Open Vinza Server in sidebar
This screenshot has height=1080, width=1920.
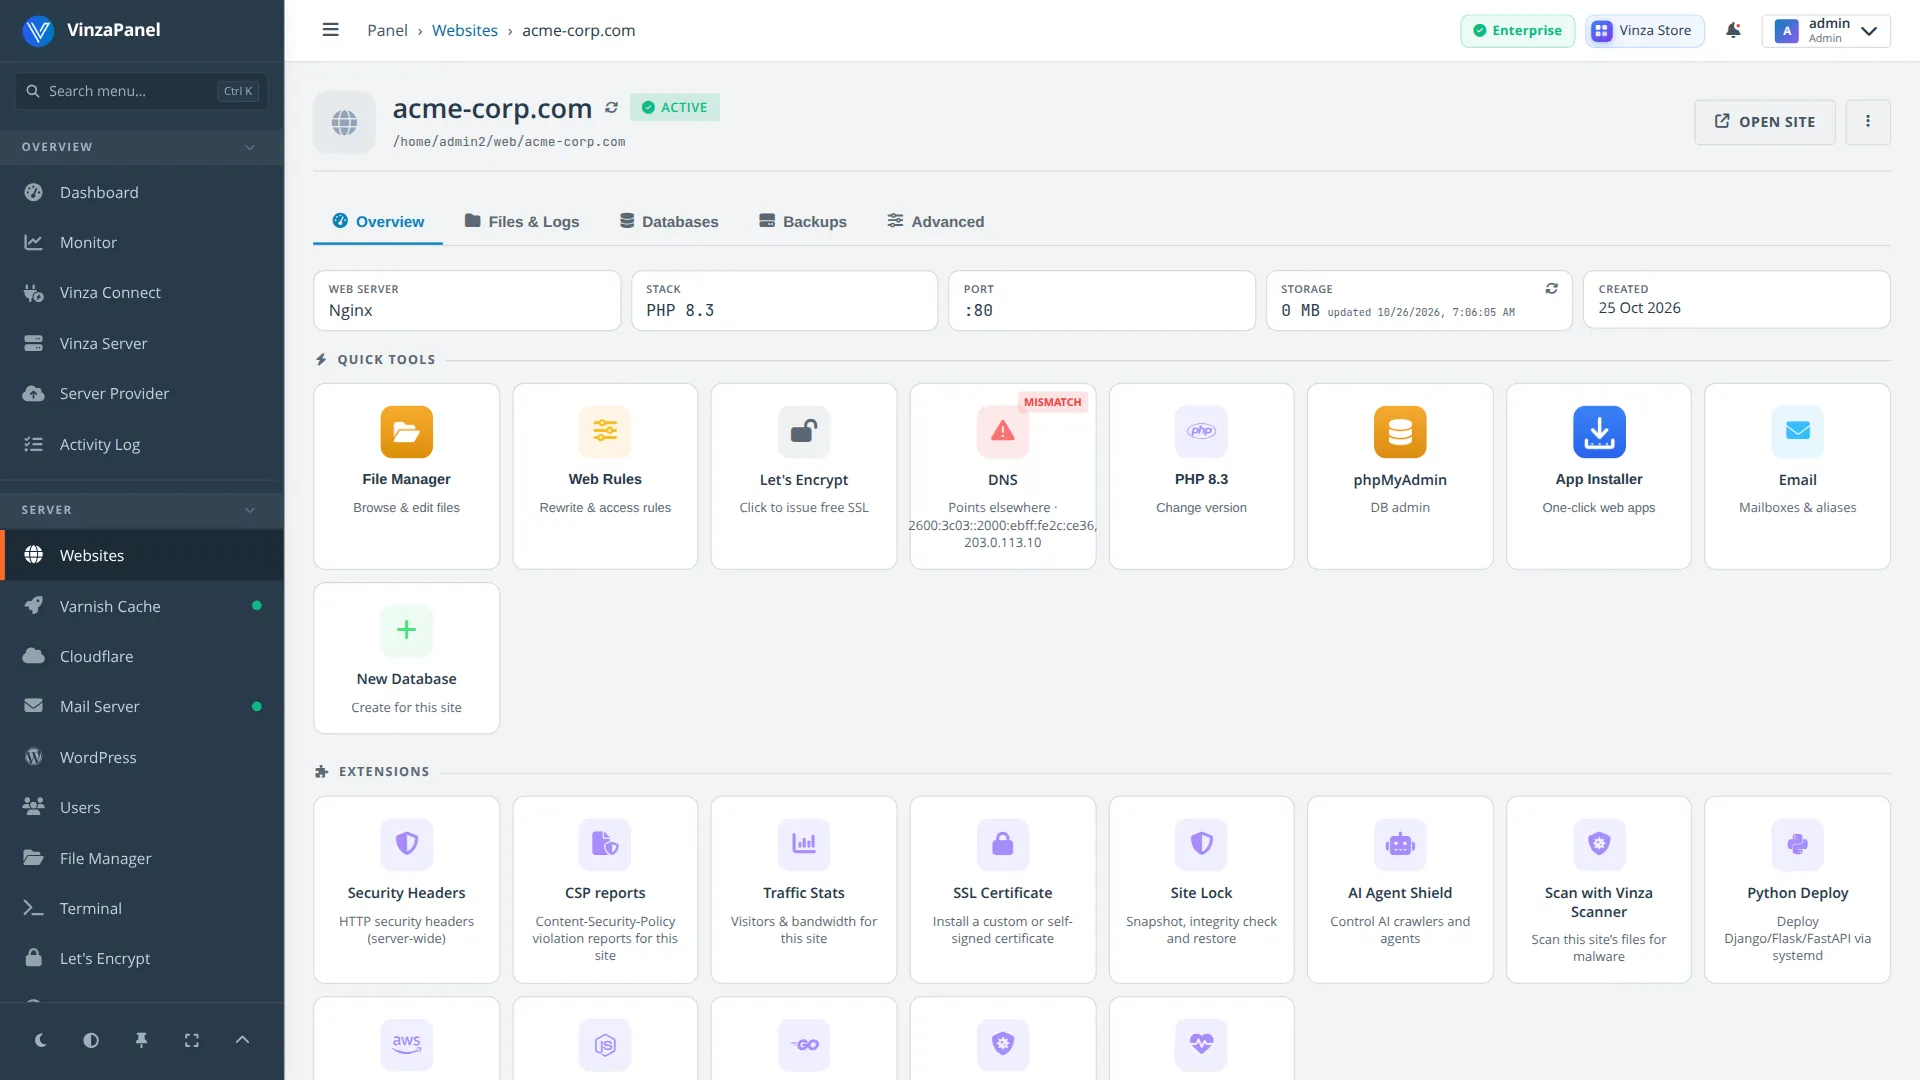142,343
